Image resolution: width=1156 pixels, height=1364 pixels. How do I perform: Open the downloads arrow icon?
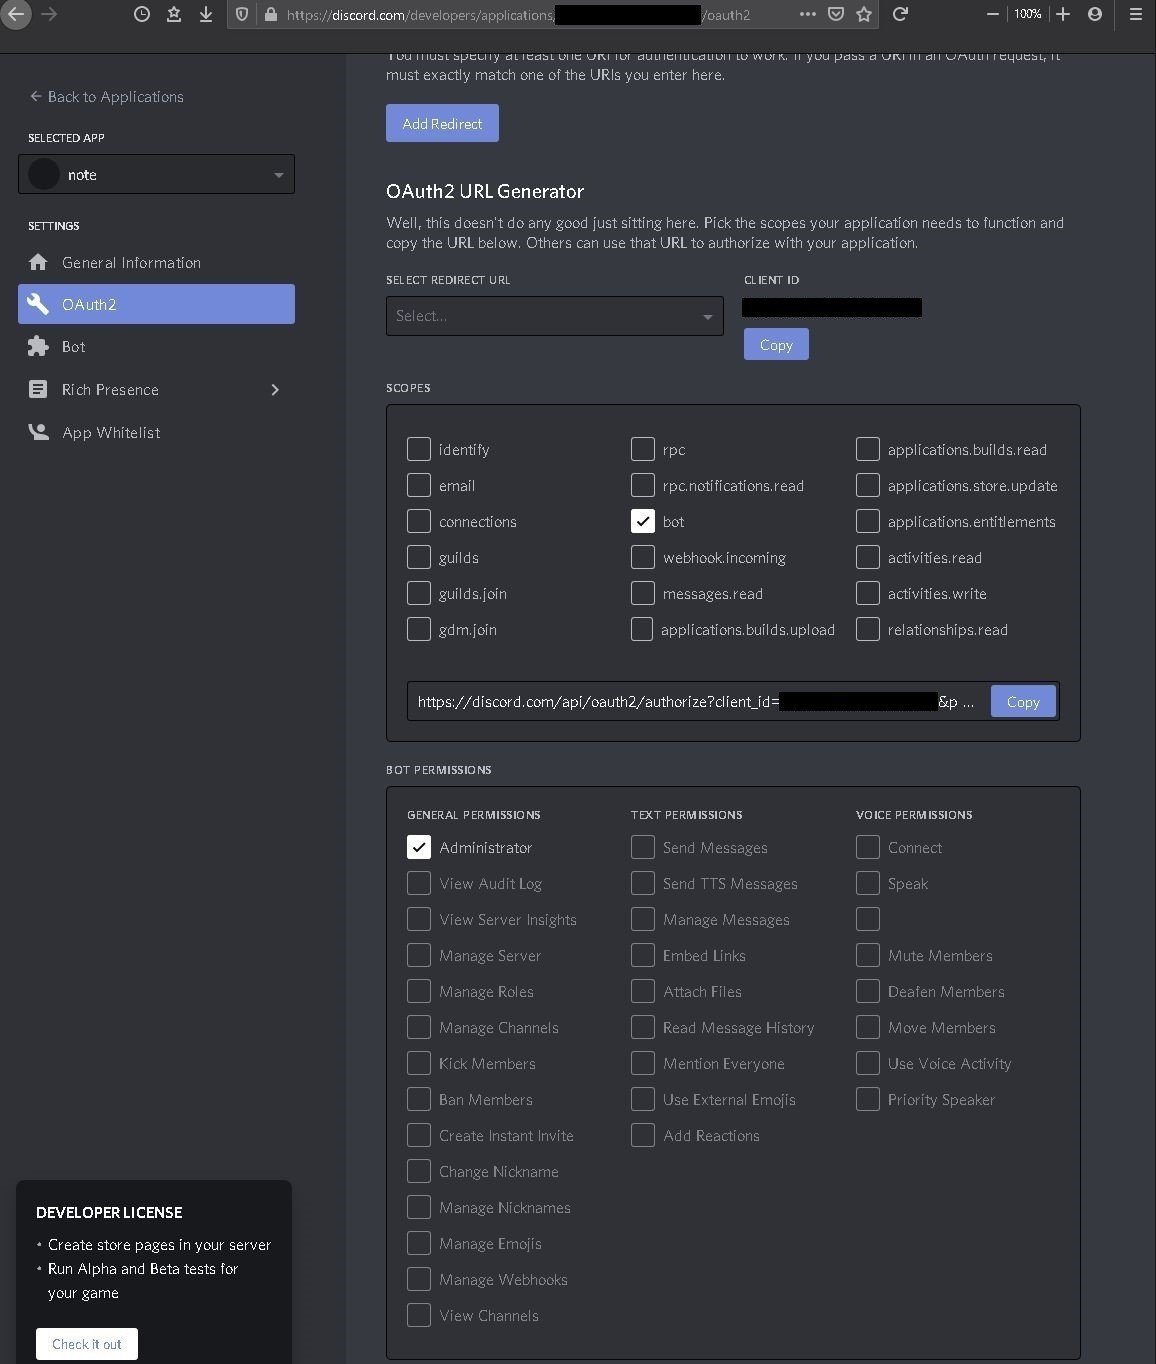pos(205,14)
